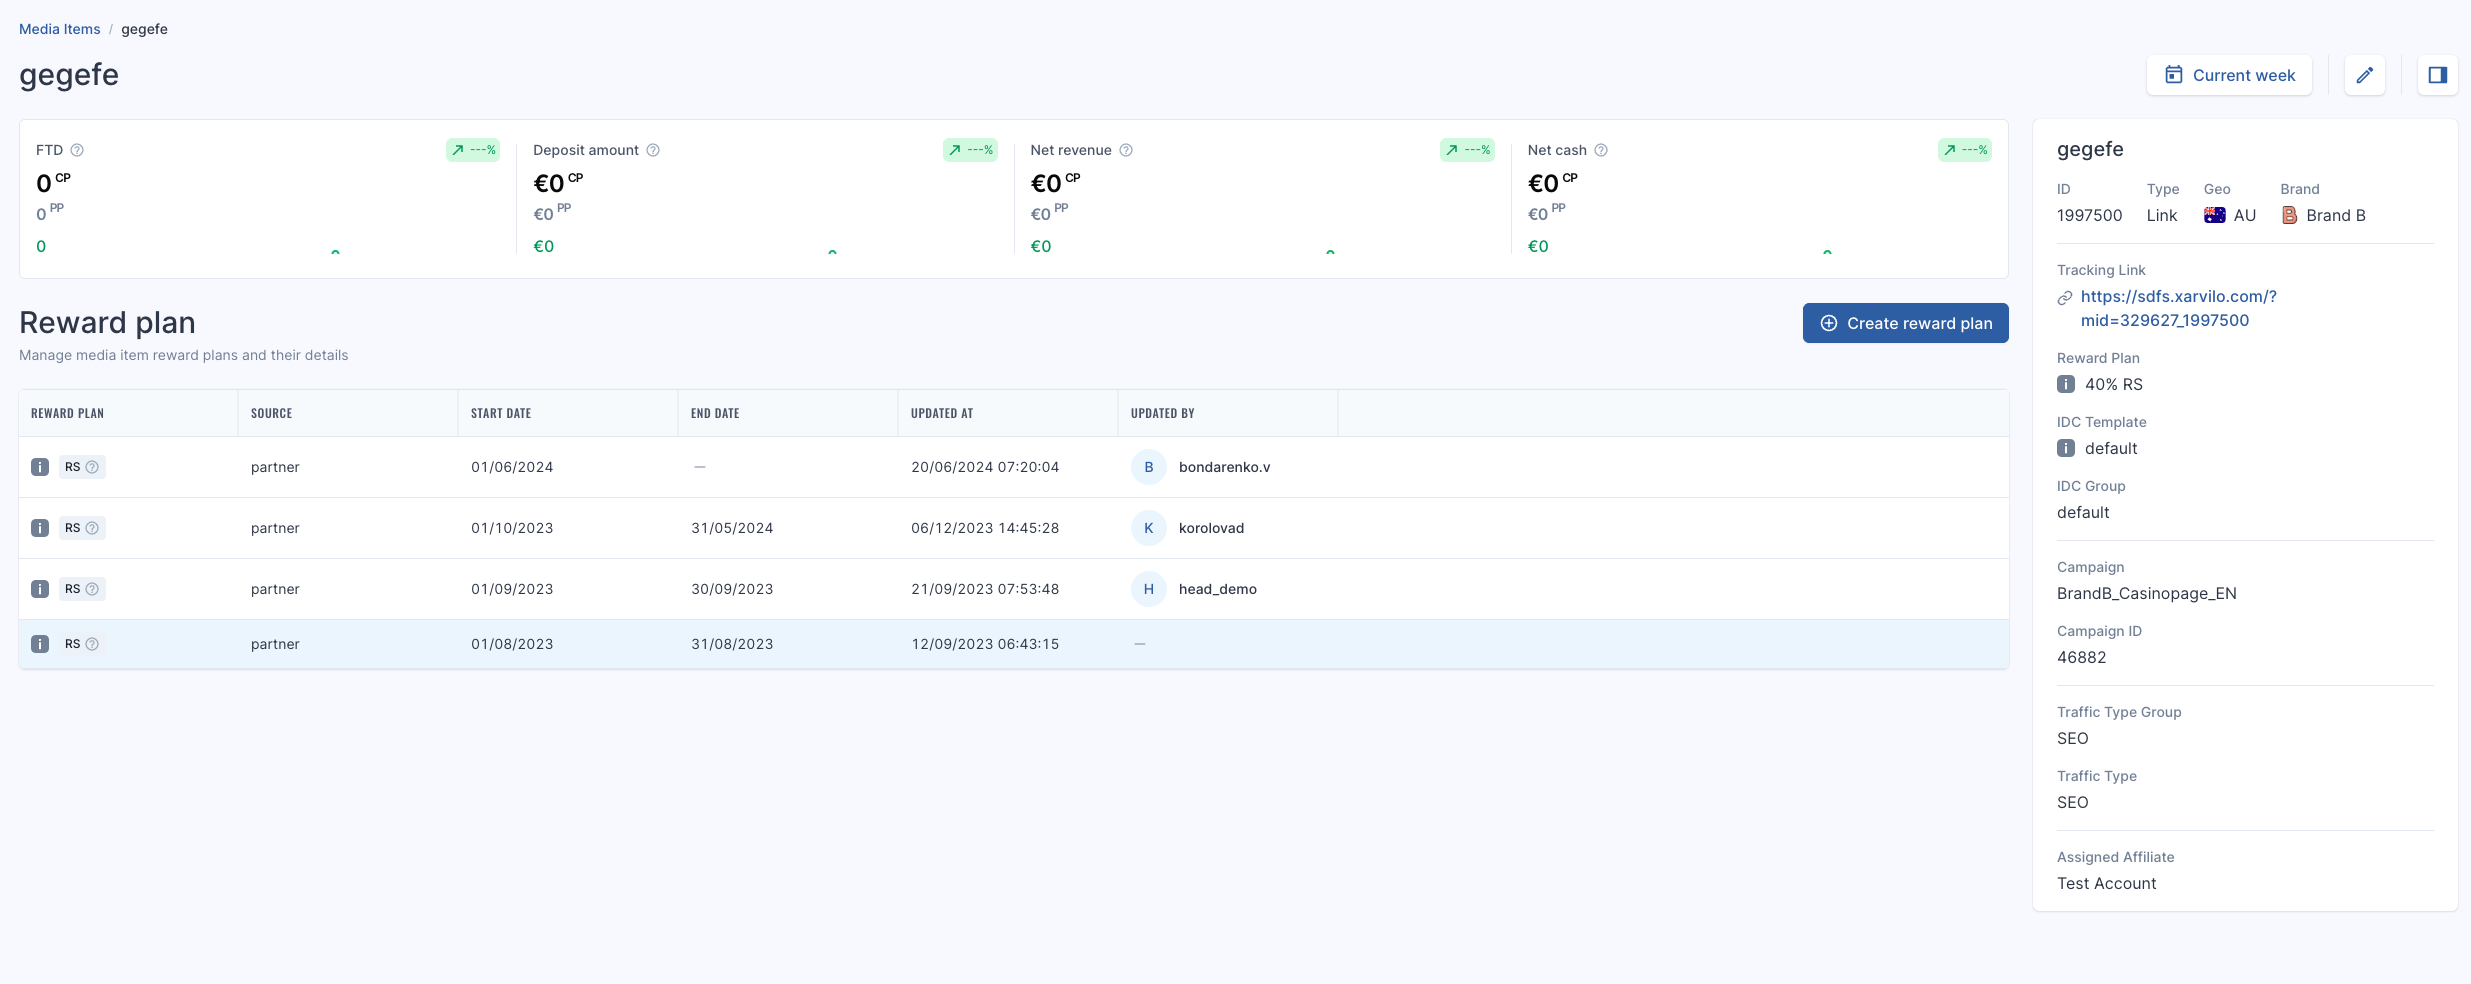
Task: Go to Media Items breadcrumb
Action: (60, 29)
